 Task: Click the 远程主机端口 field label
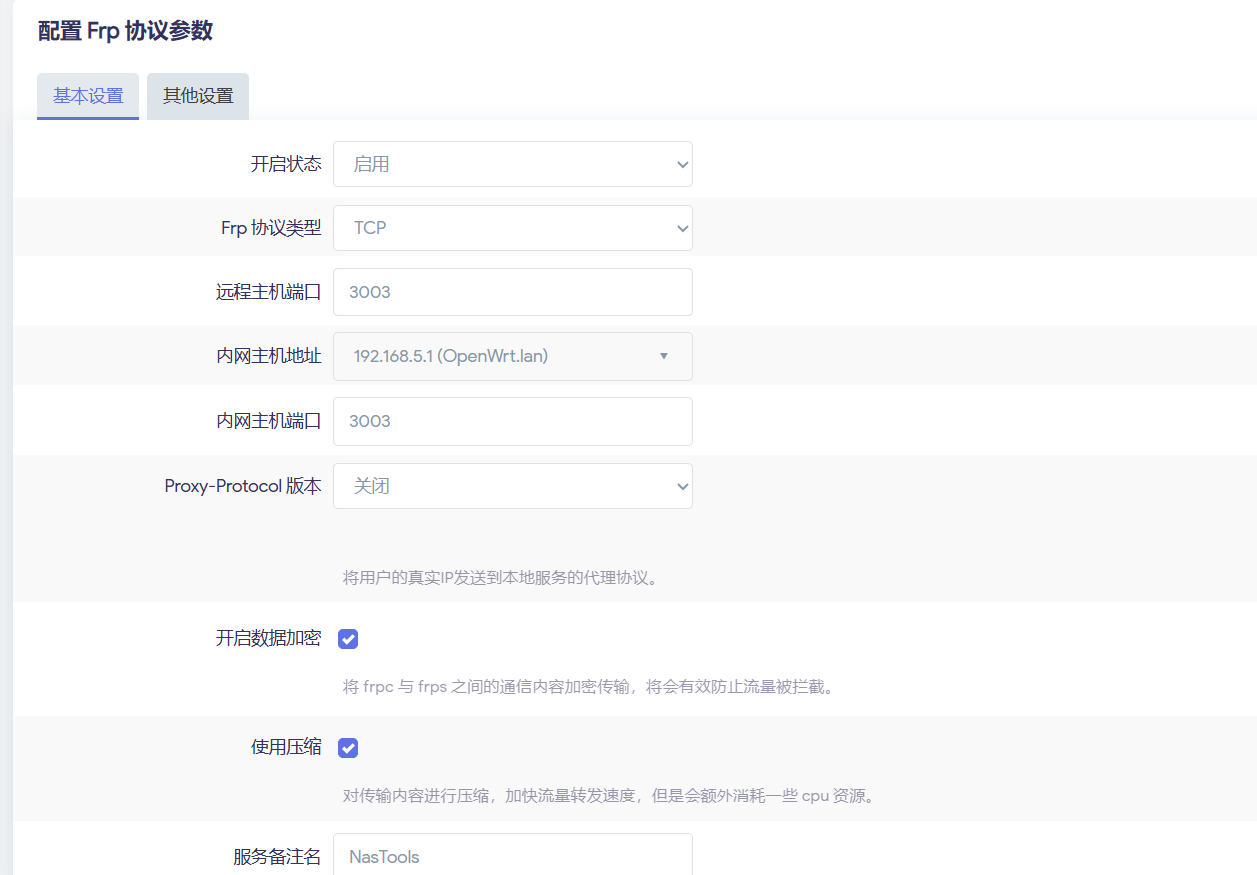268,292
